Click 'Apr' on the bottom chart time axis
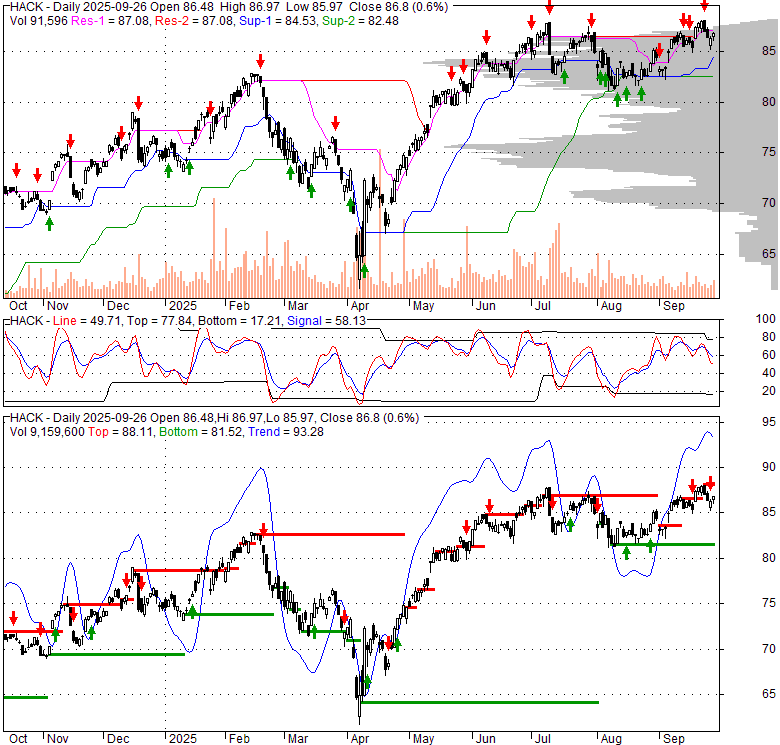780x745 pixels. coord(360,739)
